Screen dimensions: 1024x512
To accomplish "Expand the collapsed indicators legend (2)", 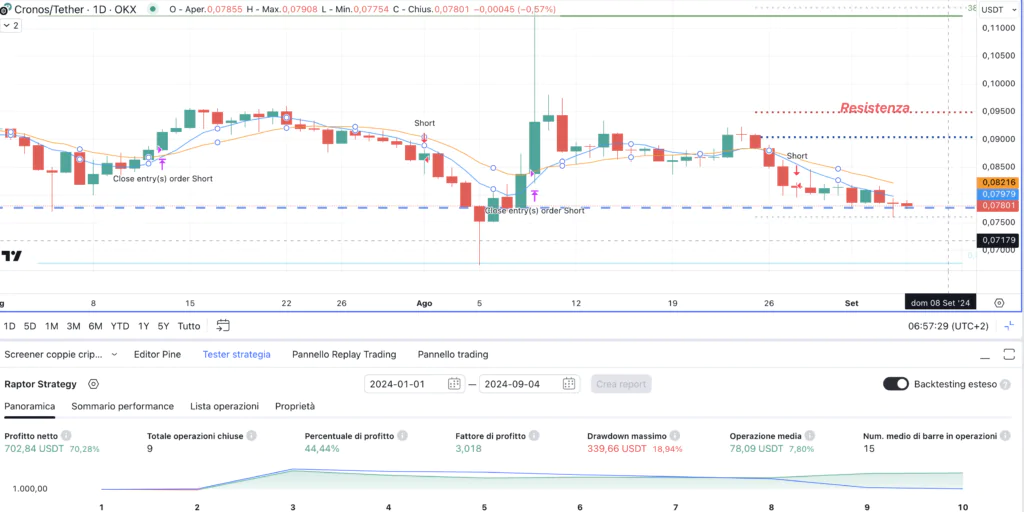I will pos(11,25).
